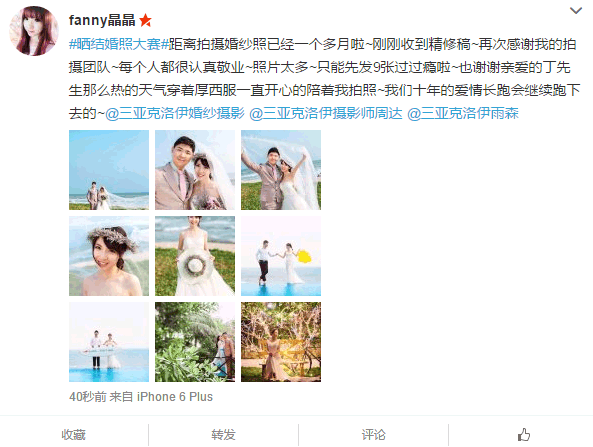This screenshot has height=447, width=593.
Task: Click the 评论 (comment) button
Action: (374, 435)
